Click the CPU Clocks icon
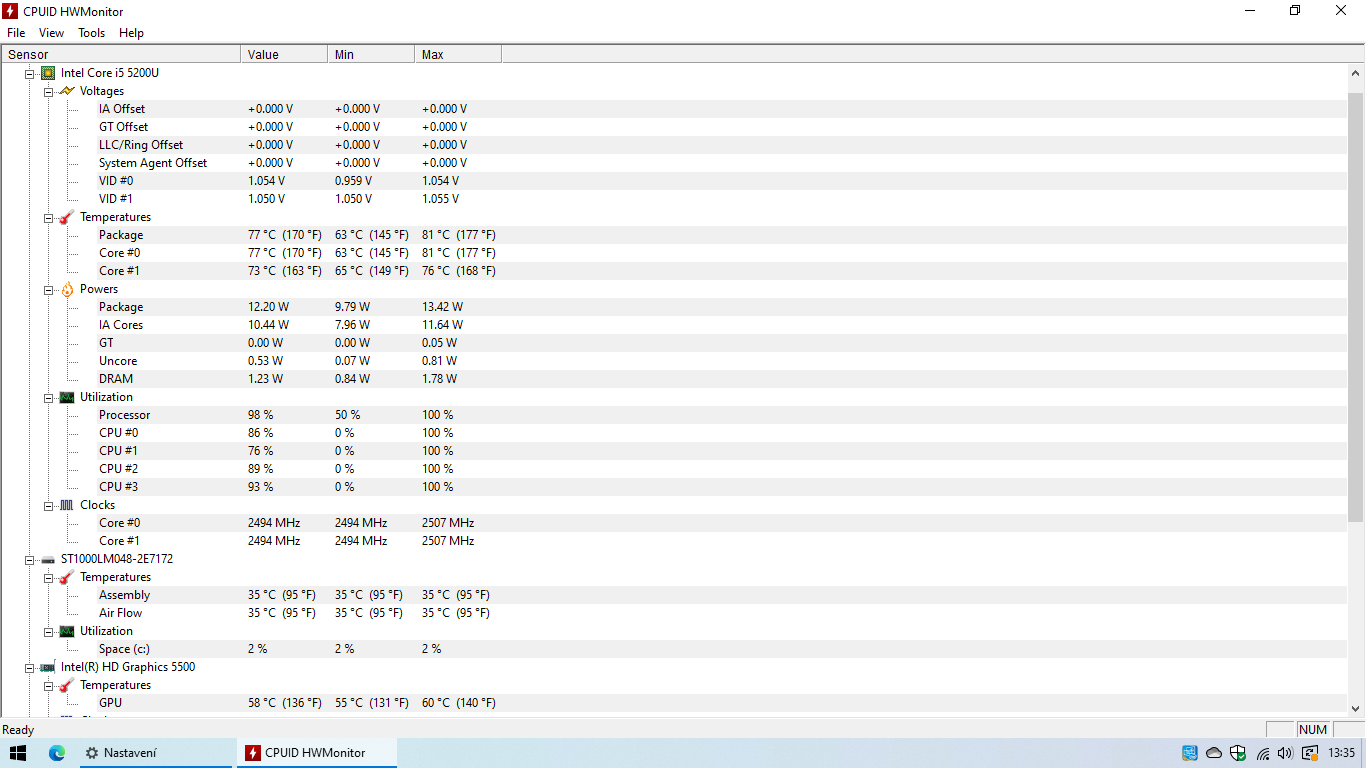Screen dimensions: 1366x768 67,505
